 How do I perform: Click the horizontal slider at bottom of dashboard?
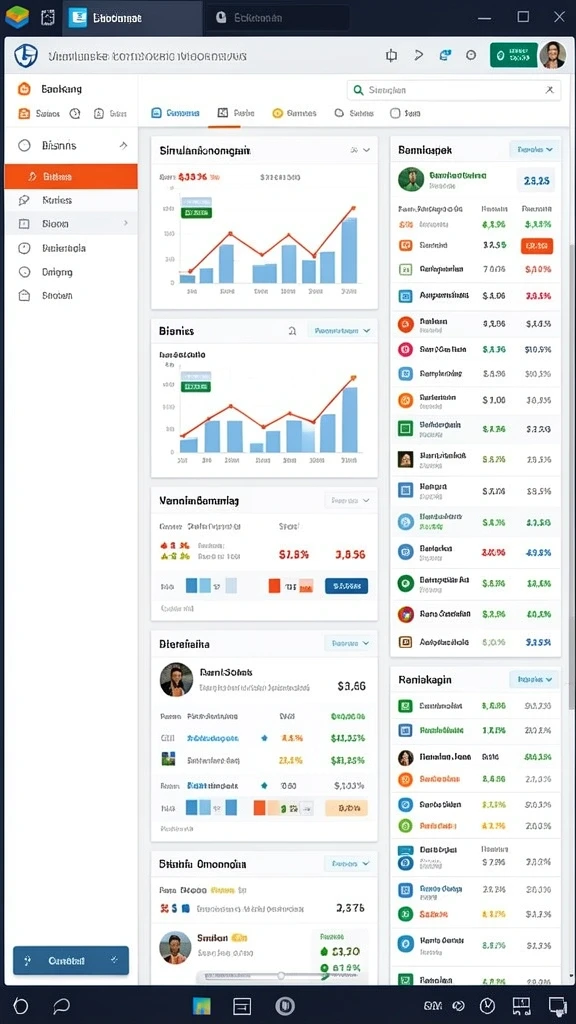point(264,976)
